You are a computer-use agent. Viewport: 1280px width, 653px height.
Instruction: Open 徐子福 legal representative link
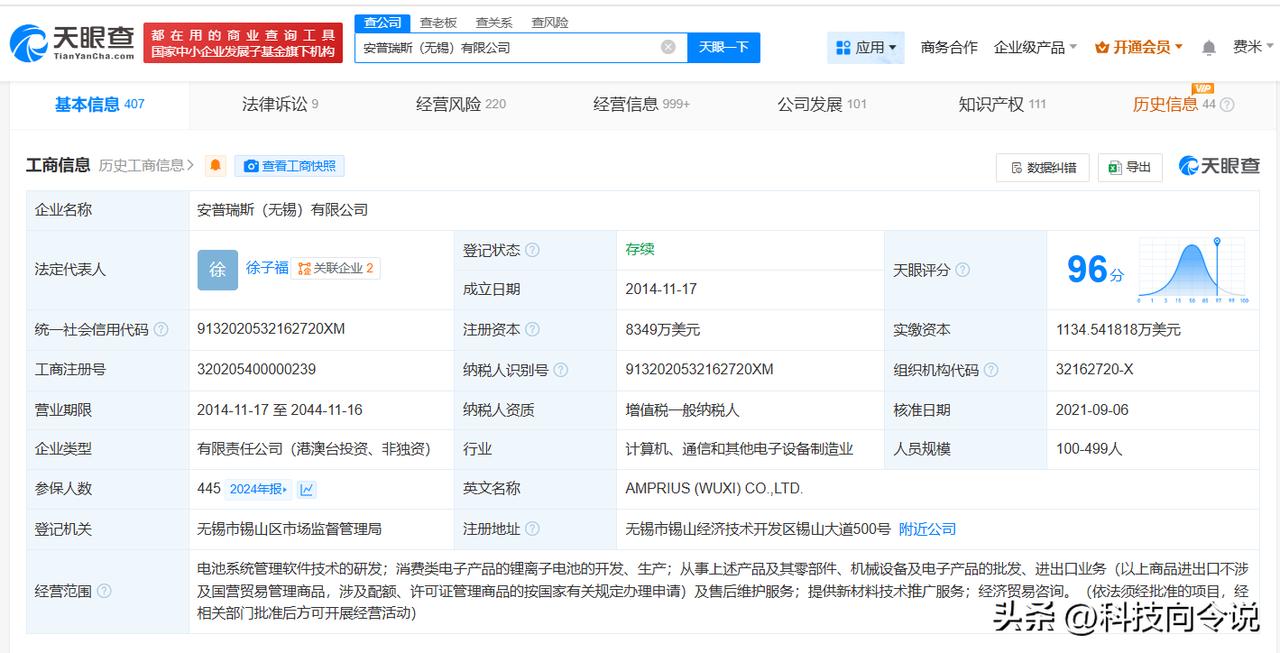(x=267, y=268)
